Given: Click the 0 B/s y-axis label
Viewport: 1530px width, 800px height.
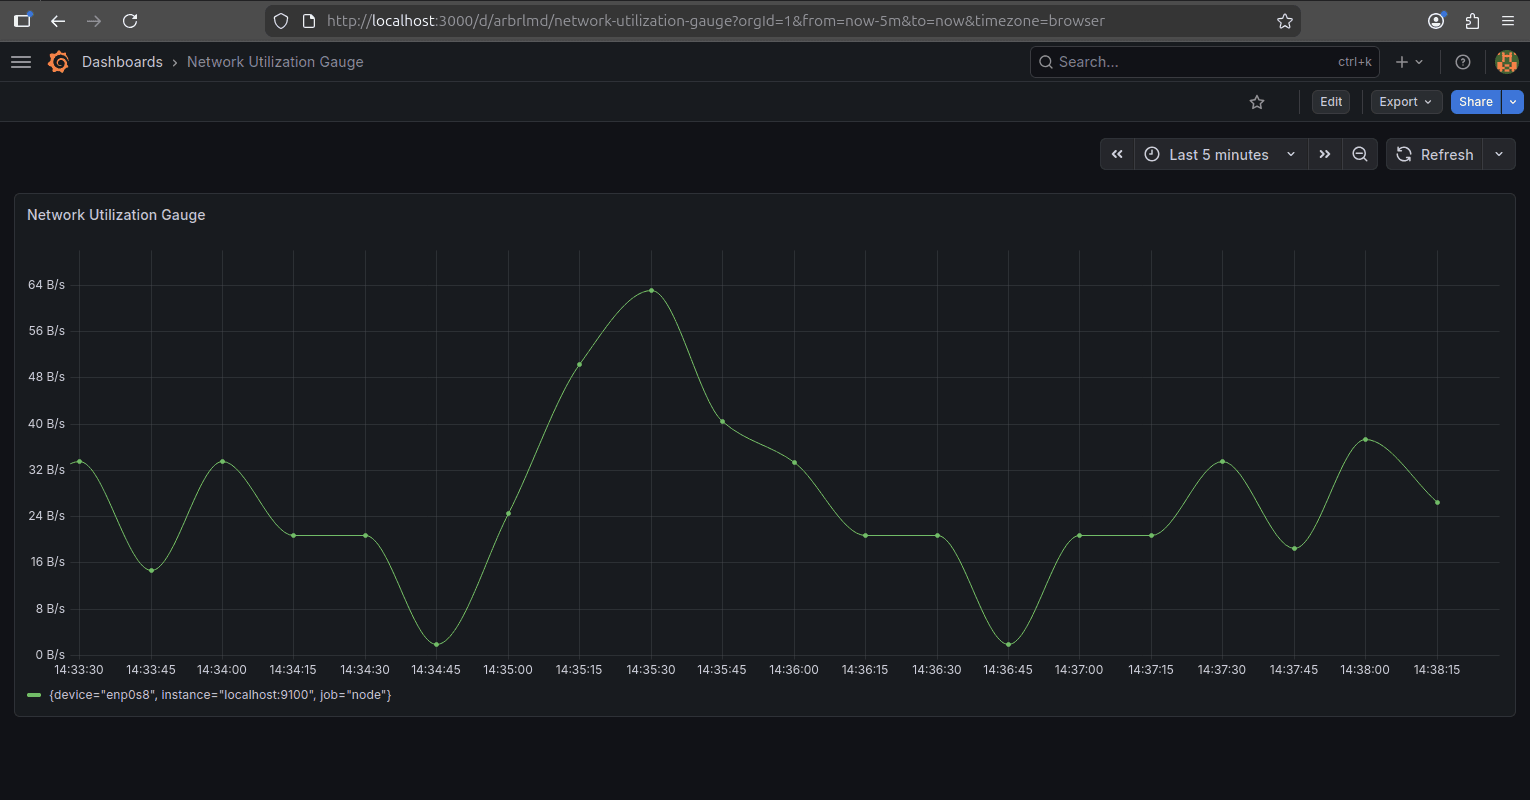Looking at the screenshot, I should (50, 655).
